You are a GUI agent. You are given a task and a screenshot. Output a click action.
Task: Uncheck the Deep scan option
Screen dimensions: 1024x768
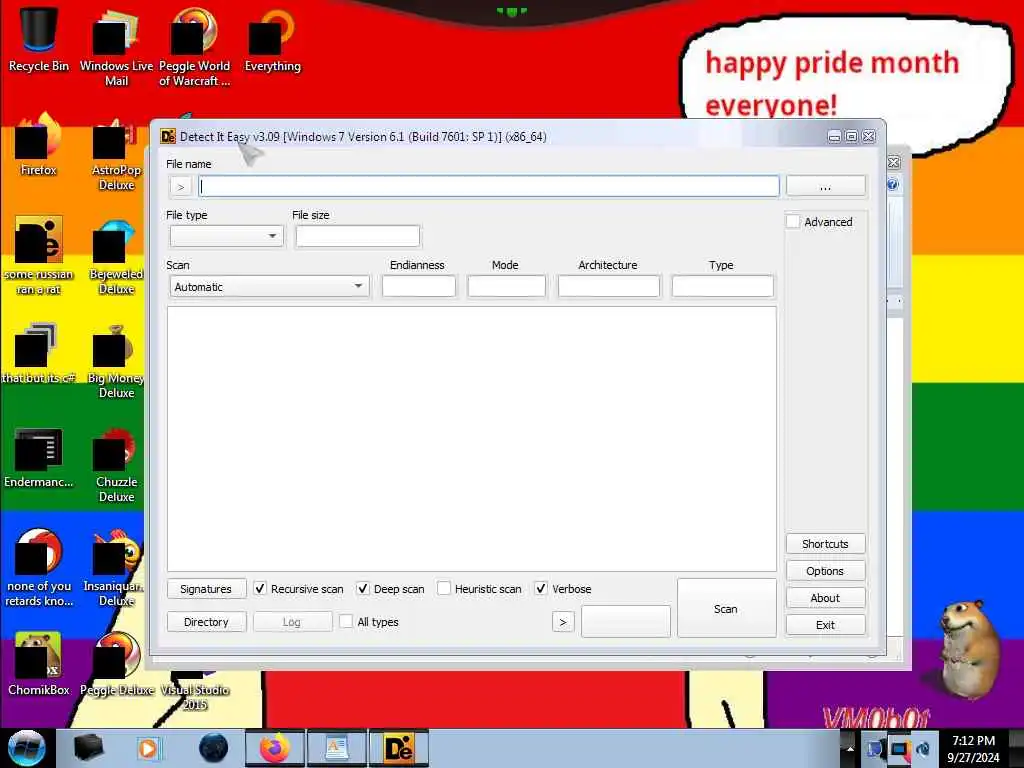[x=363, y=588]
